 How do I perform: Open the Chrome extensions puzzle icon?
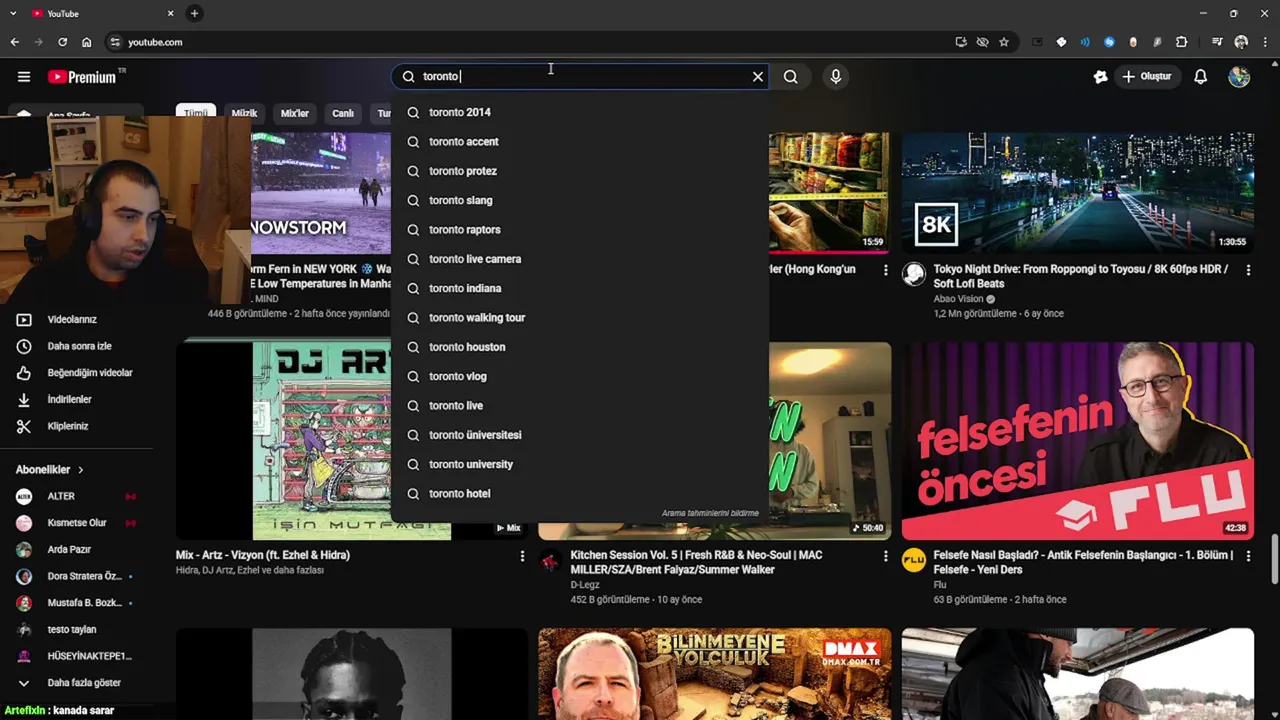tap(1181, 42)
